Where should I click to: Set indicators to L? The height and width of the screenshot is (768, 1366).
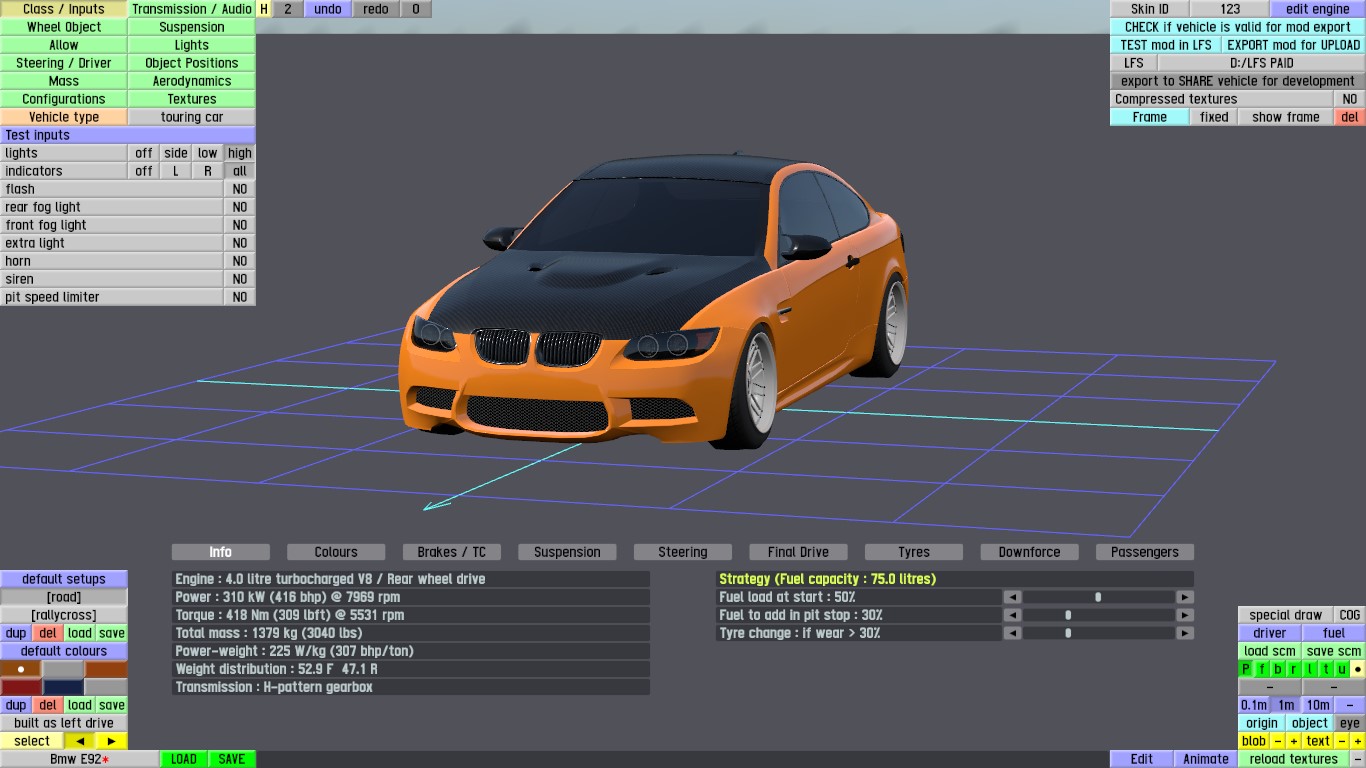pyautogui.click(x=176, y=171)
